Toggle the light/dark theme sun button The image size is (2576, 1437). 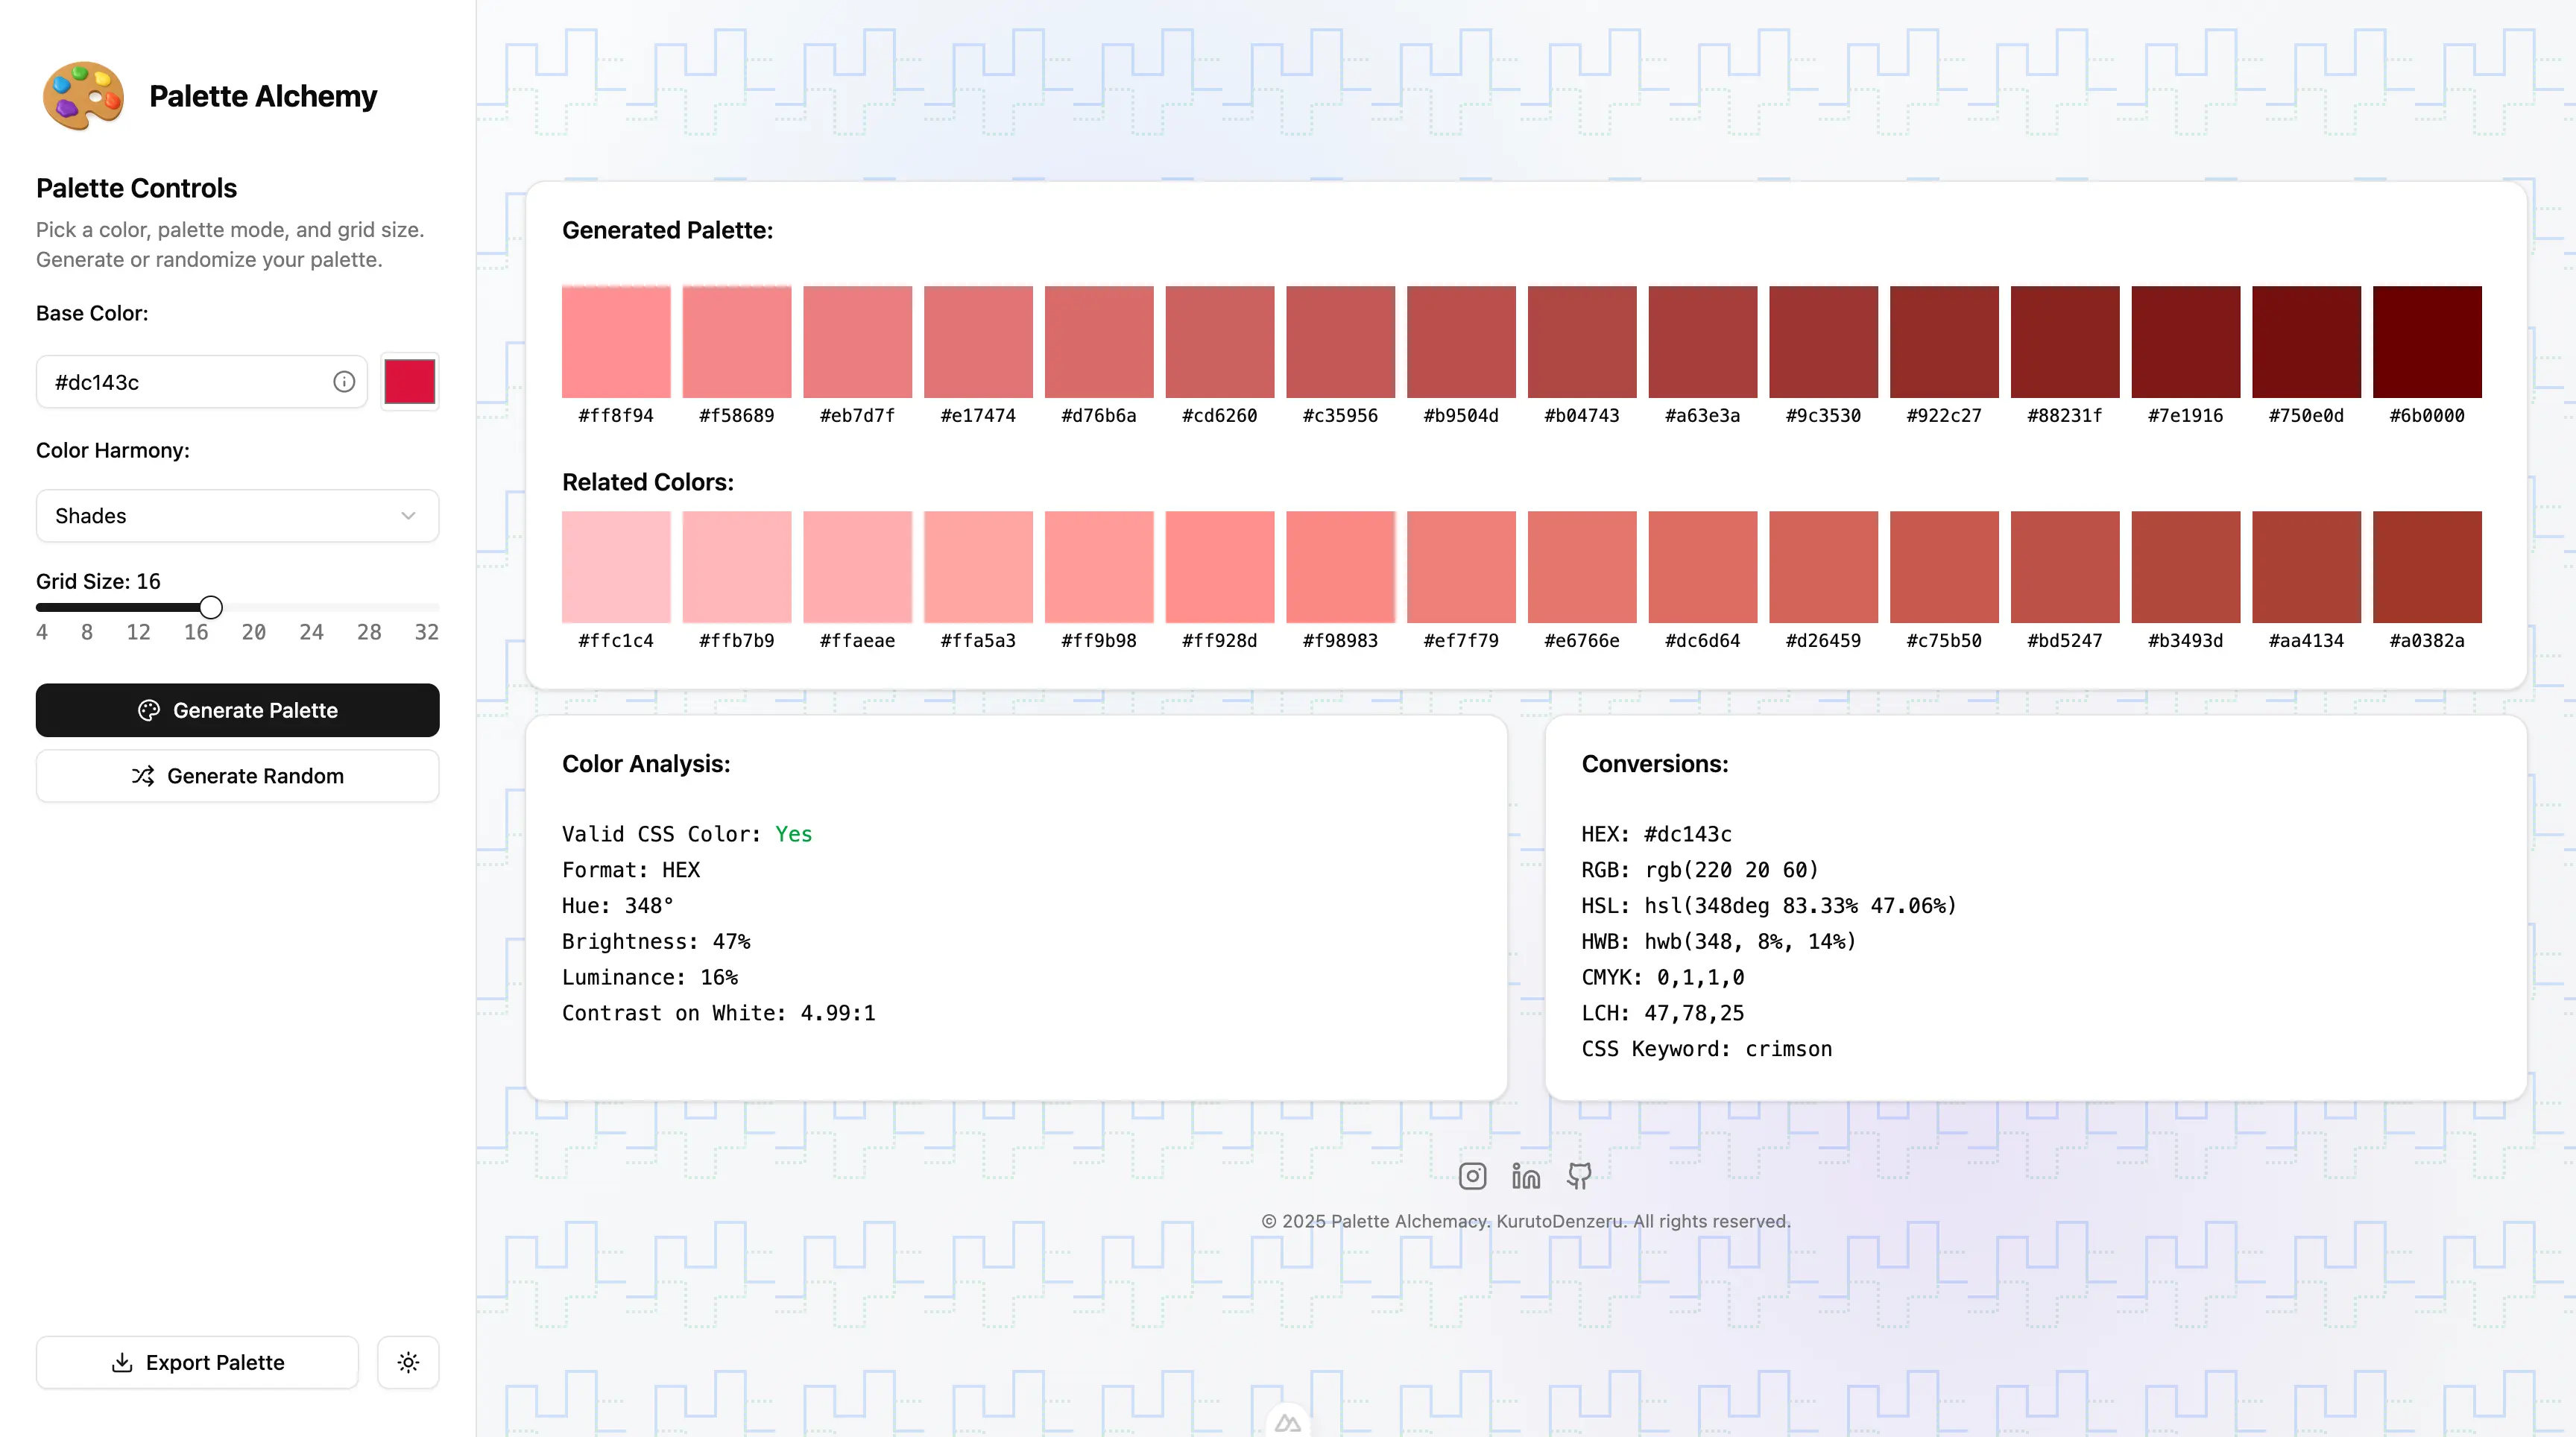(408, 1362)
